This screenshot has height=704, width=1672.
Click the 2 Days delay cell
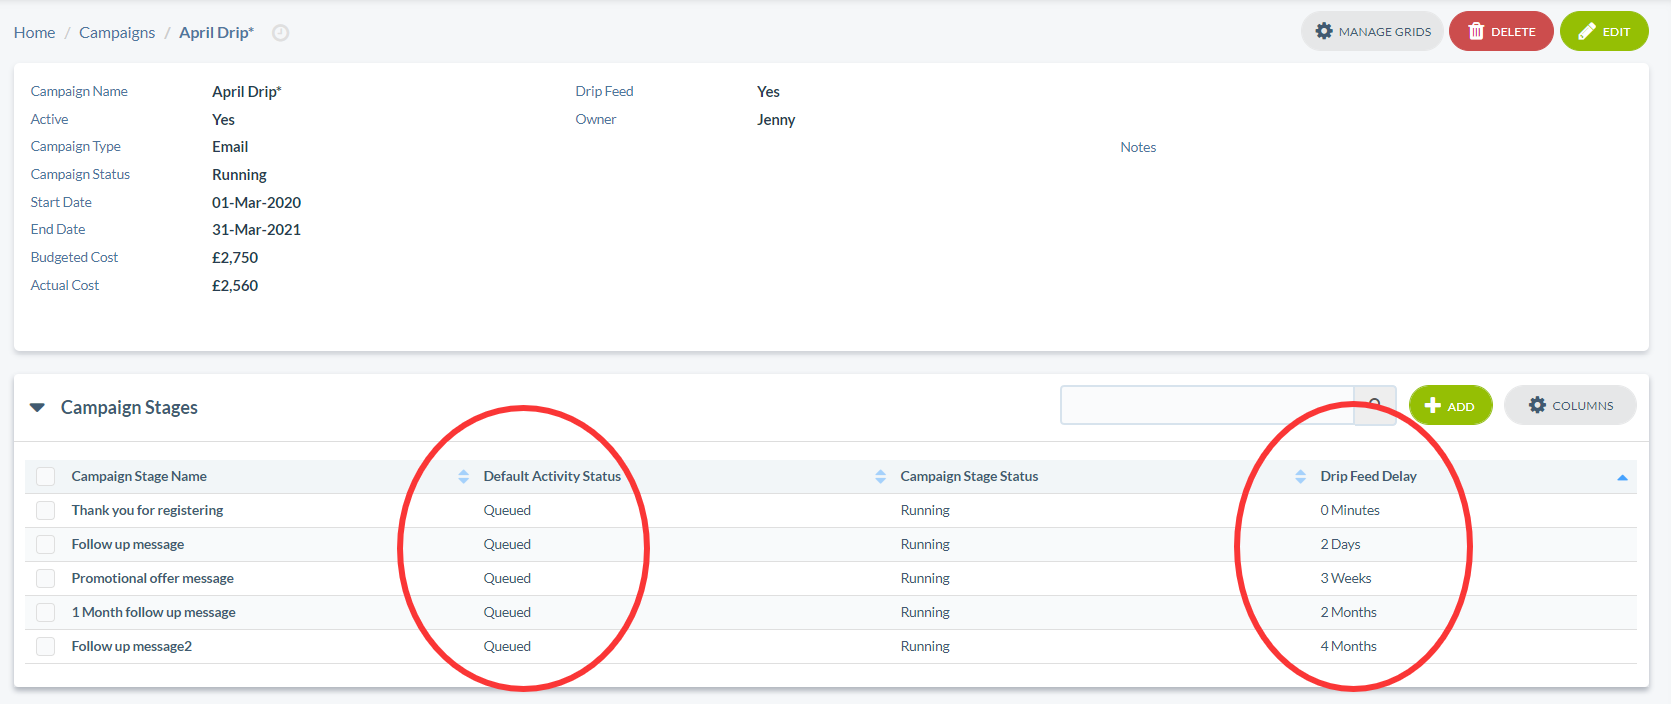tap(1340, 544)
